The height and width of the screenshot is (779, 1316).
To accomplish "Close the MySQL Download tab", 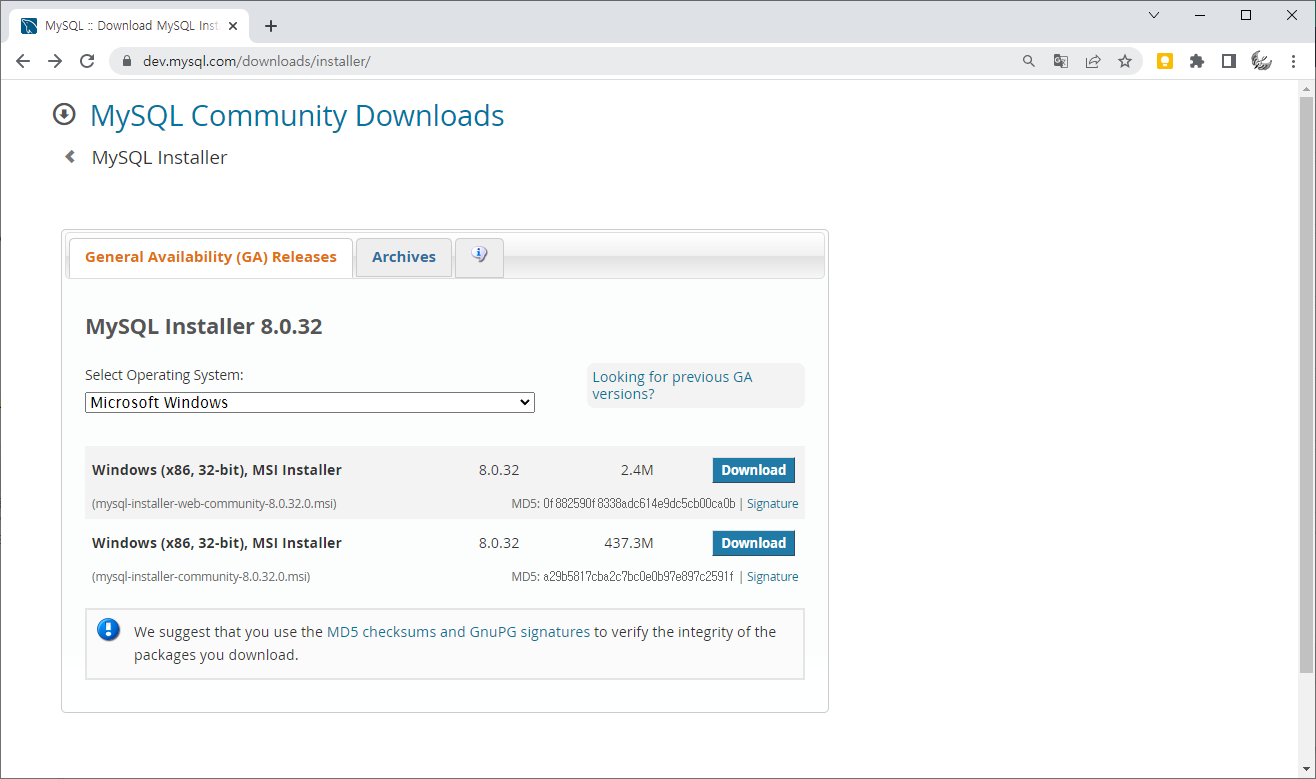I will [x=233, y=26].
